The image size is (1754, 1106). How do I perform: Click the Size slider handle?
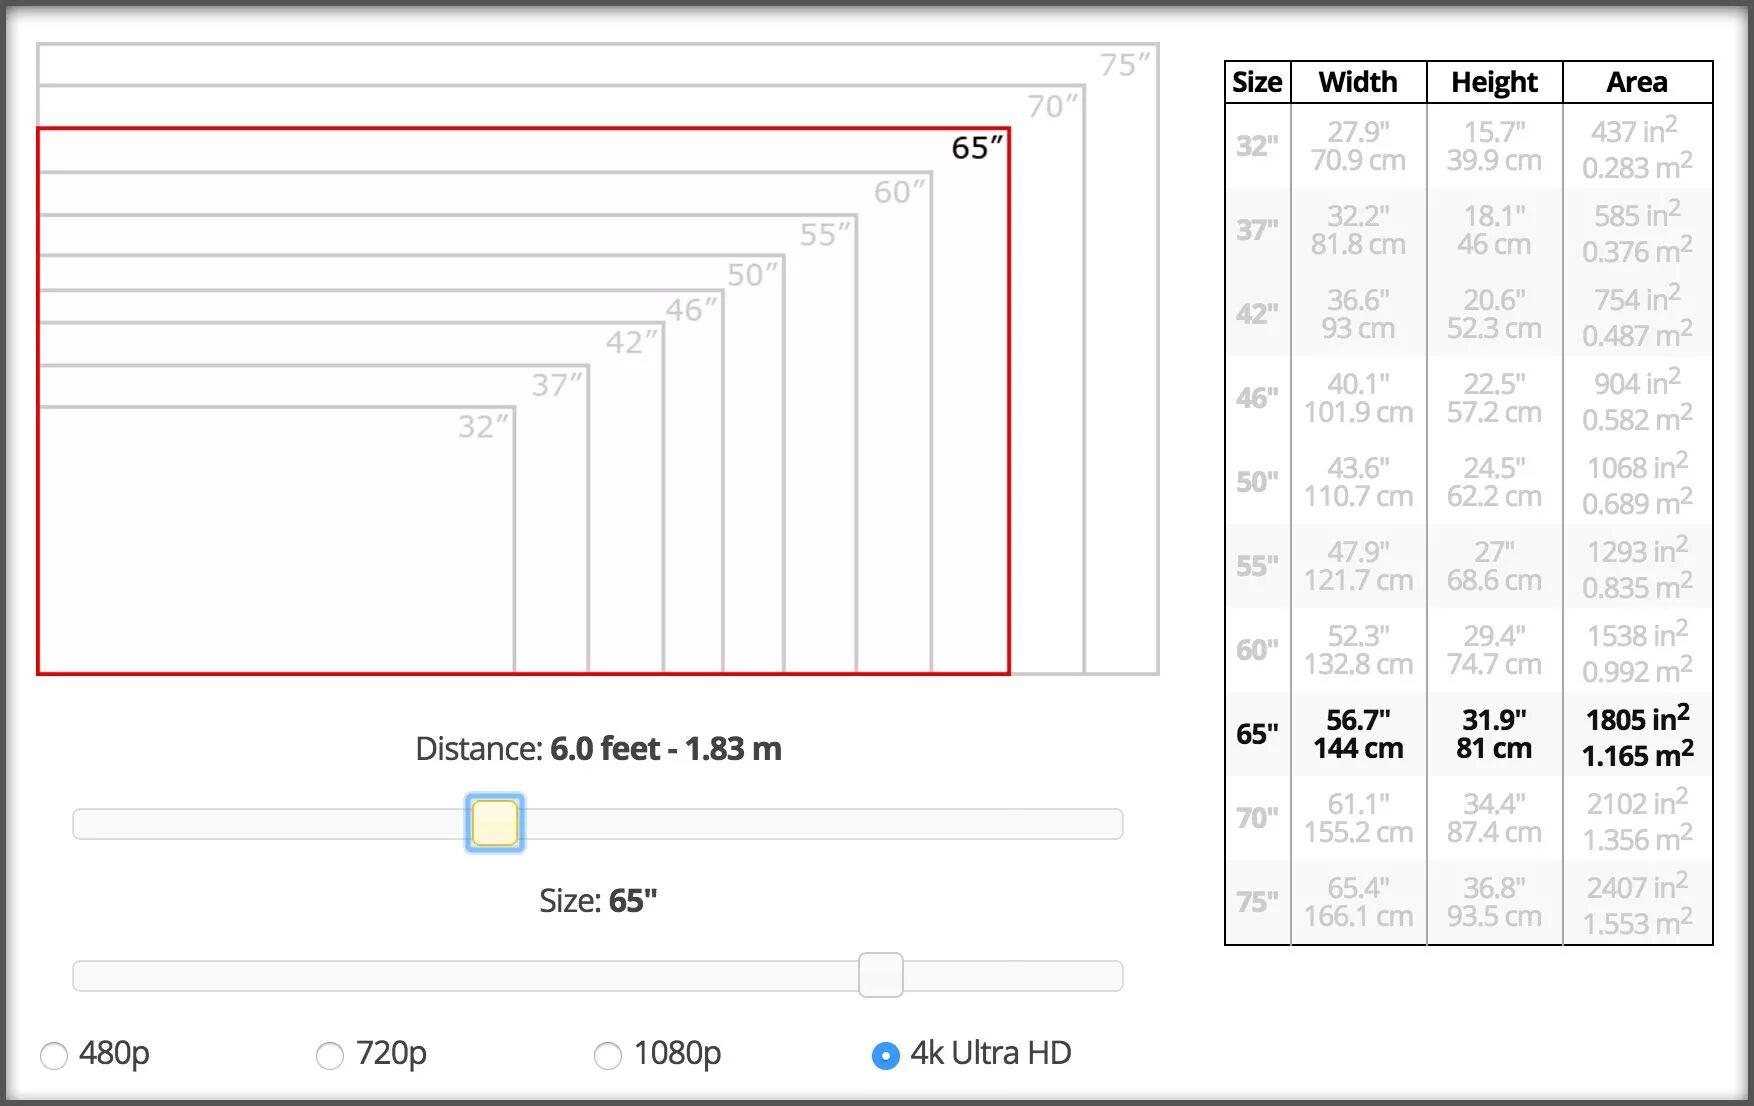click(881, 975)
